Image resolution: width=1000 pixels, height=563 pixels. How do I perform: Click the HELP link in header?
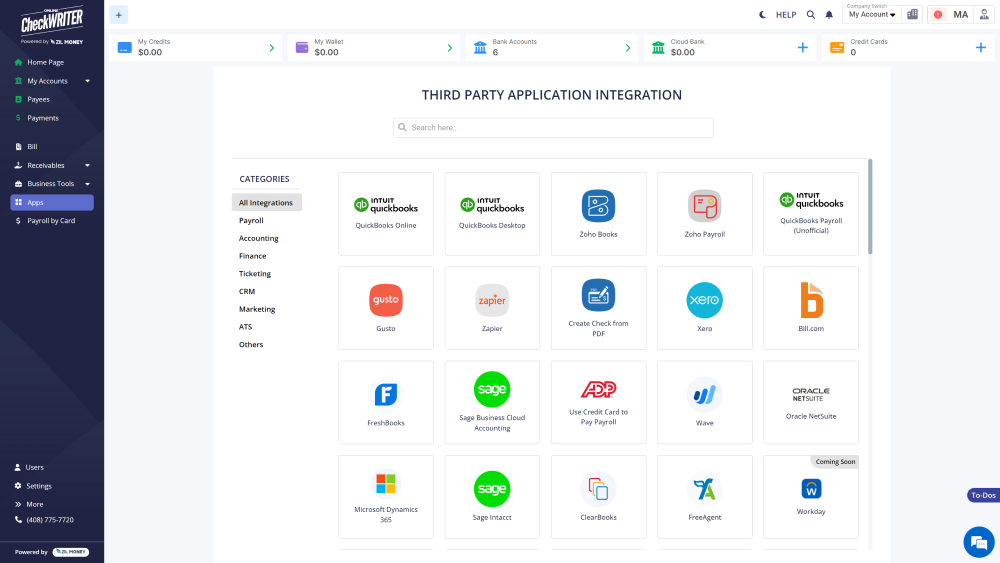click(x=786, y=15)
